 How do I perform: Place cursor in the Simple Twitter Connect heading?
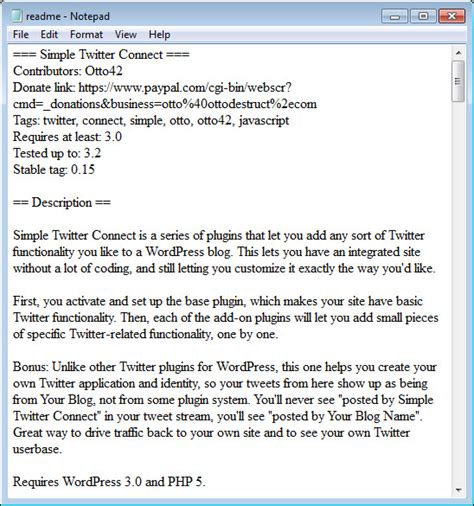click(x=101, y=54)
